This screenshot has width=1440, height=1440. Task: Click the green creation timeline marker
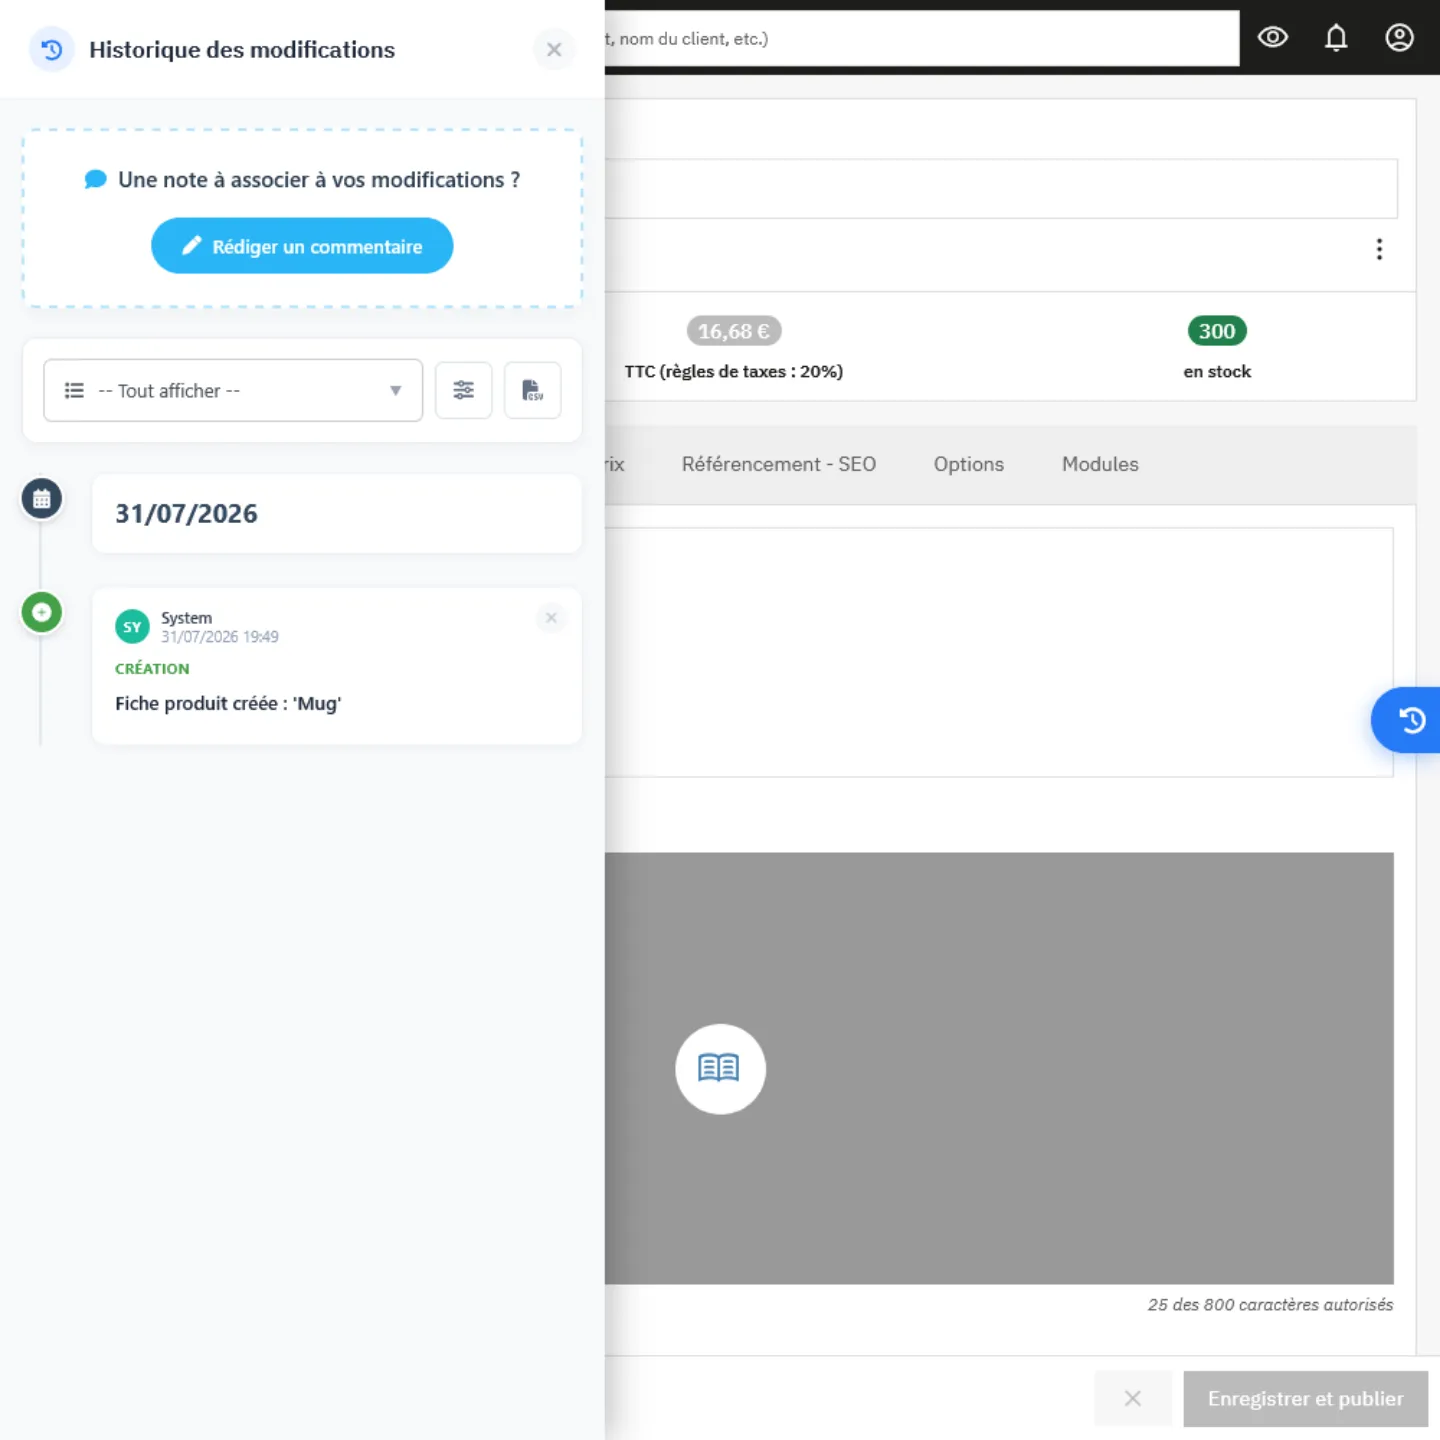[42, 612]
